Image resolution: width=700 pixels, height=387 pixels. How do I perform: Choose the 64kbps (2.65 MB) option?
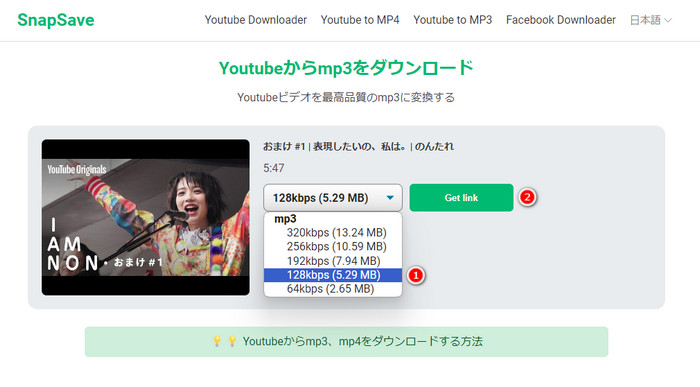333,289
